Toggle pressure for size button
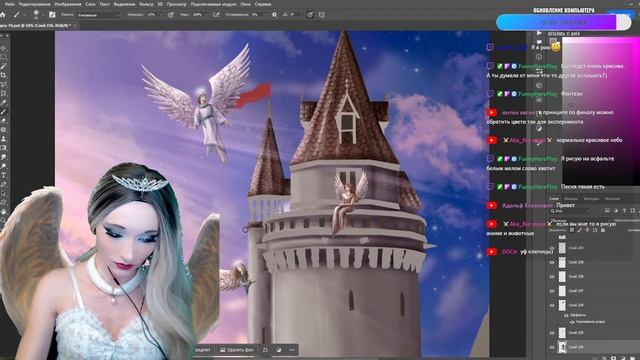Screen dimensions: 640x360 pos(310,15)
